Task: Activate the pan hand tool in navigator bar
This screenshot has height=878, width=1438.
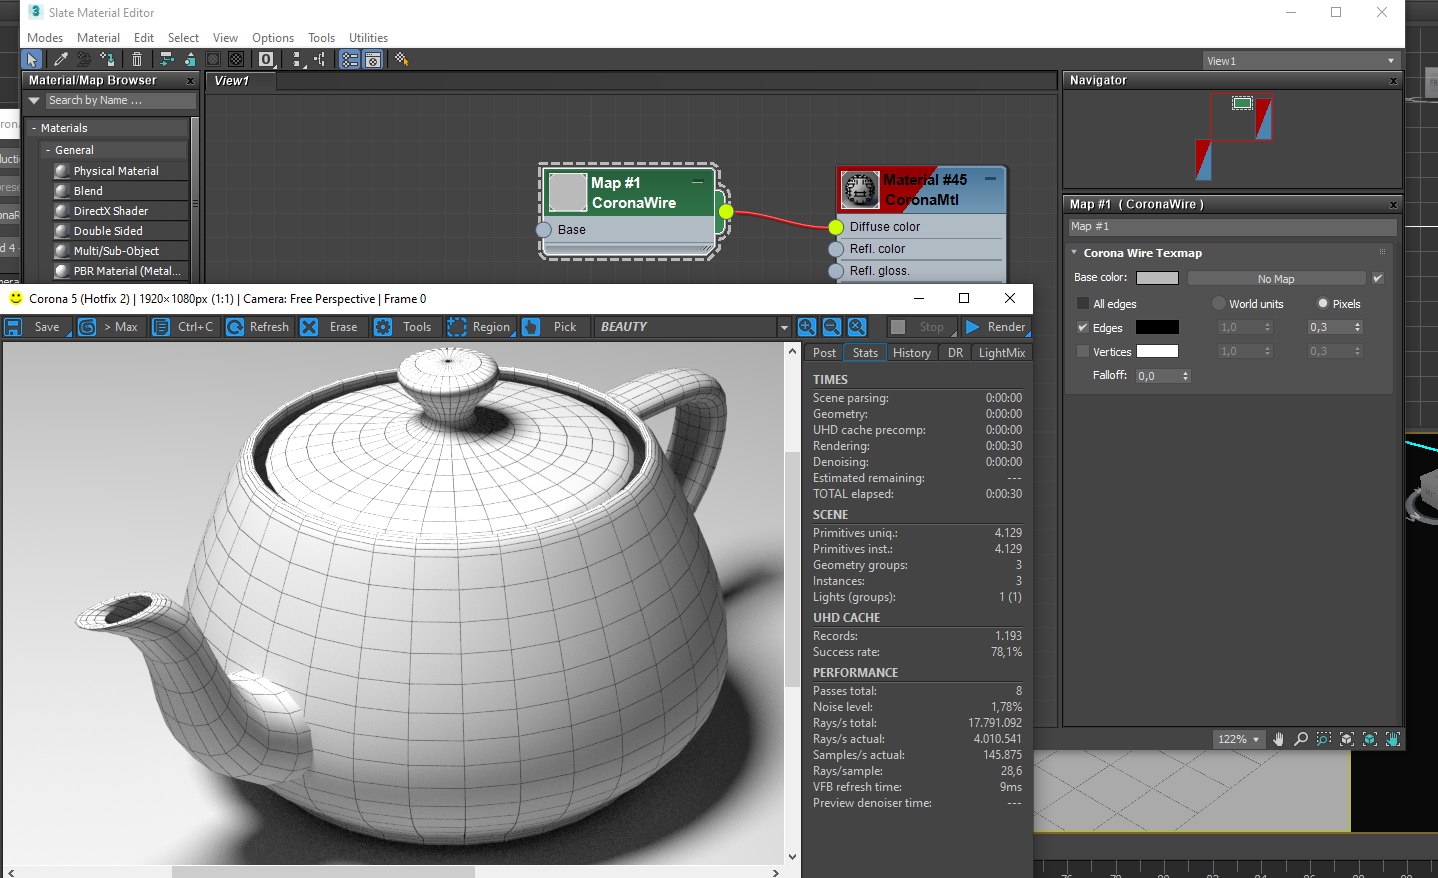Action: pyautogui.click(x=1278, y=739)
